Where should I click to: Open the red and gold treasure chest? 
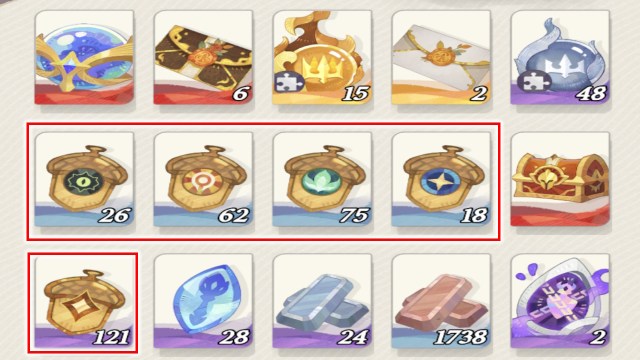point(560,180)
